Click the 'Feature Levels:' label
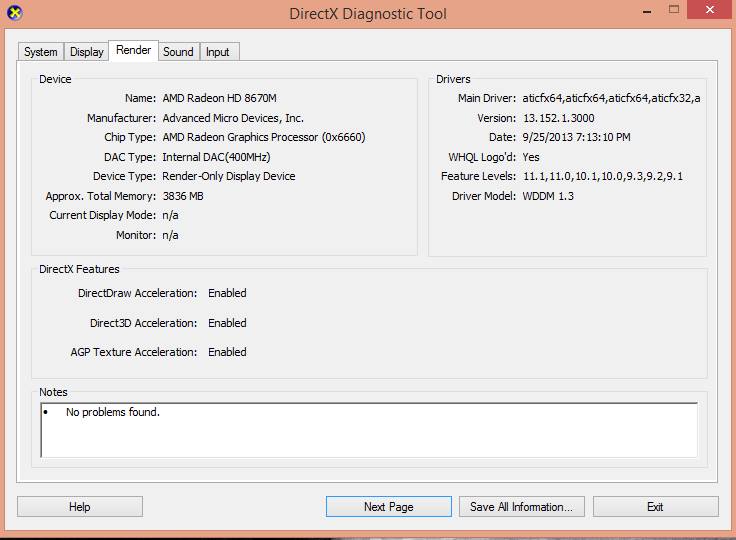 [x=478, y=176]
